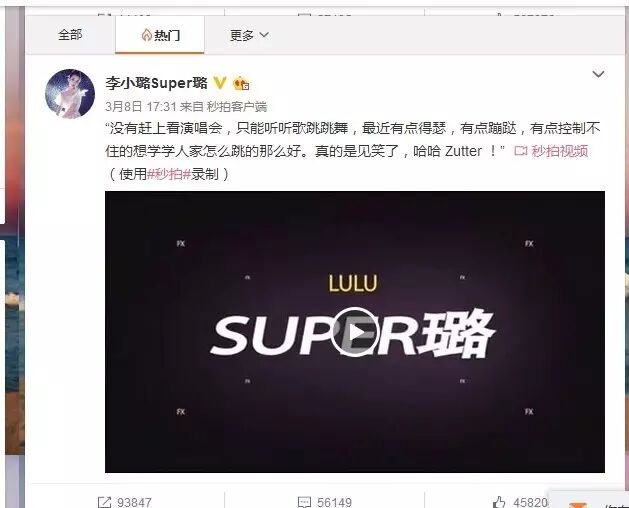The image size is (629, 508).
Task: Click the flame icon on 热门 tab
Action: (x=146, y=35)
